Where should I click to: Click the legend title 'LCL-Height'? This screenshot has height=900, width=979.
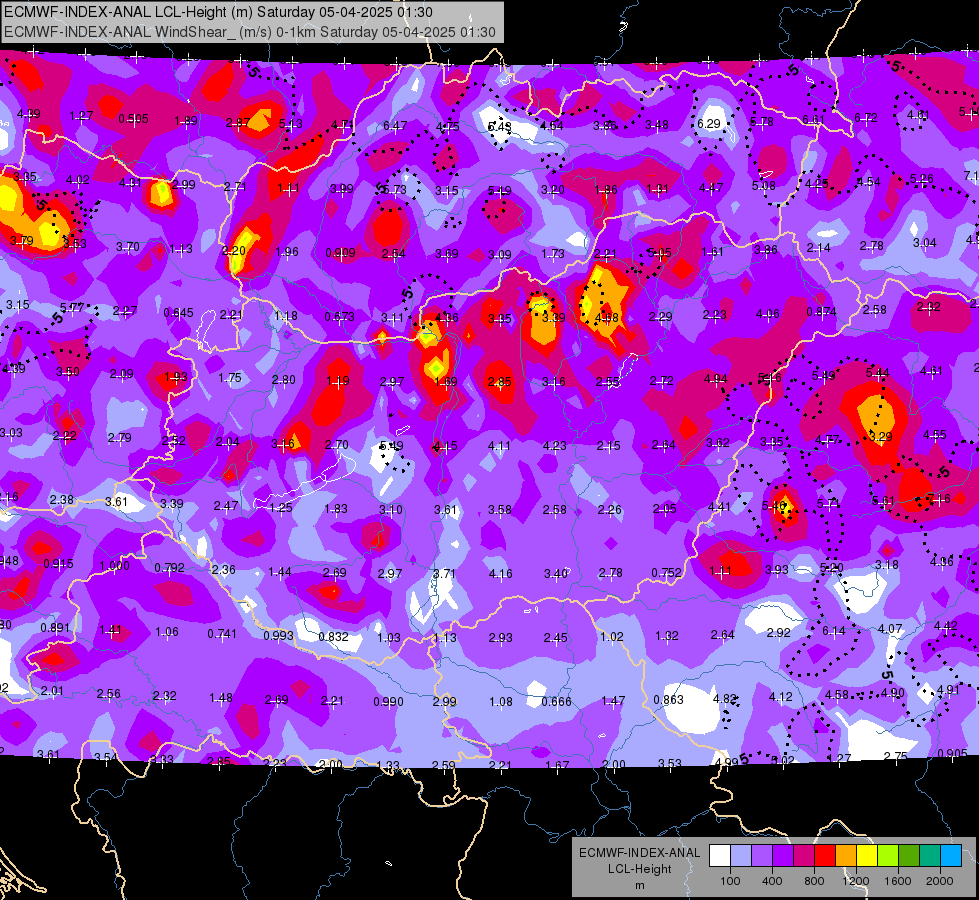click(639, 869)
